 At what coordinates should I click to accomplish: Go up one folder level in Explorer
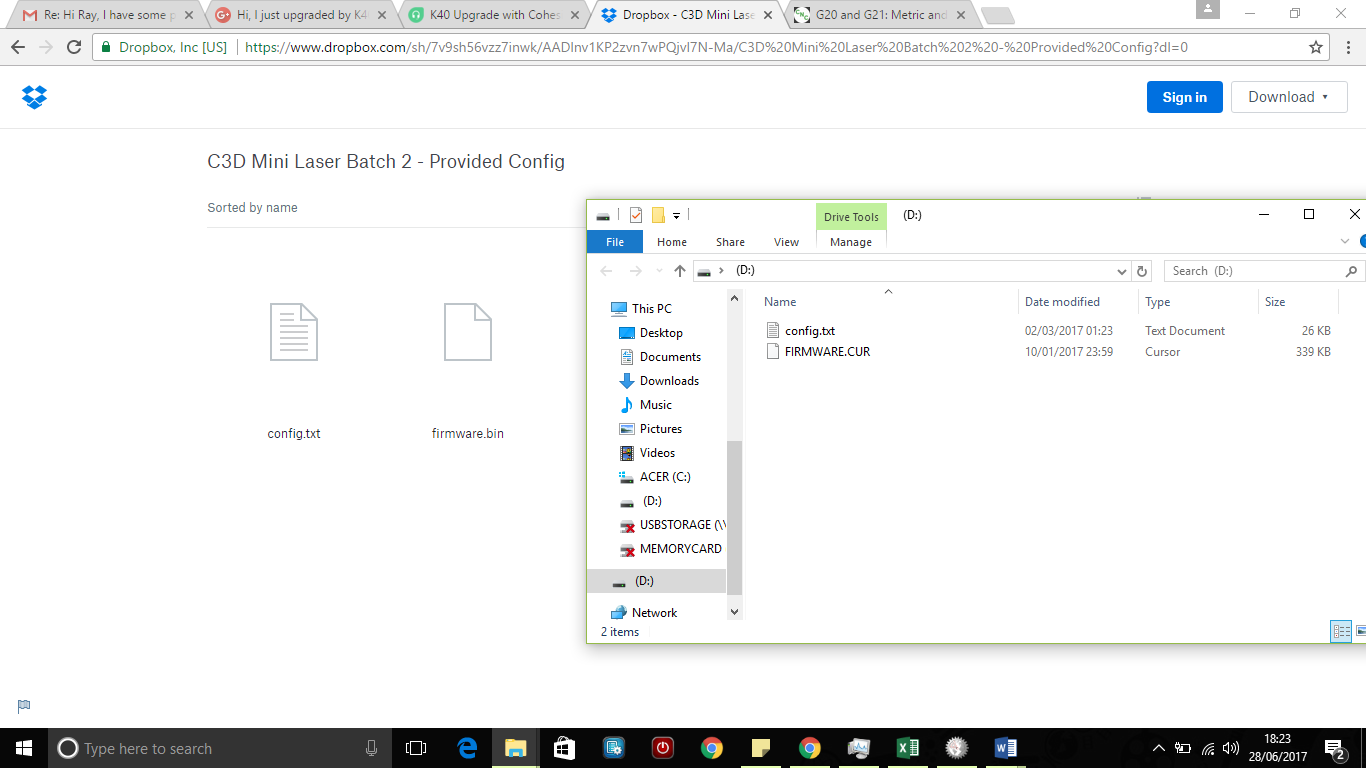tap(680, 271)
